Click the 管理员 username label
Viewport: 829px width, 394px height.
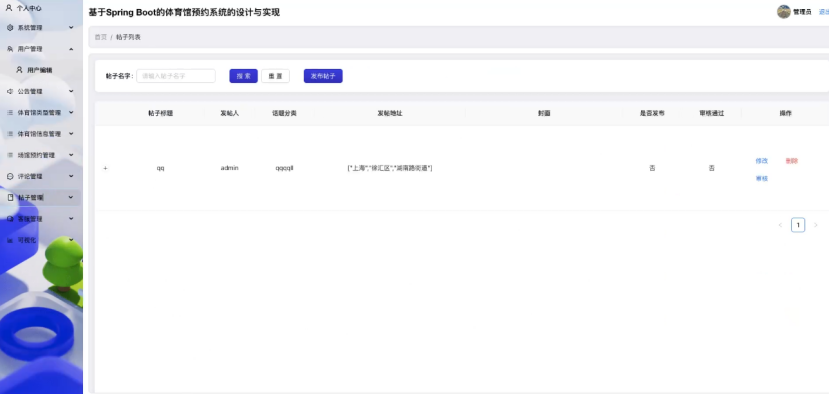click(x=802, y=12)
